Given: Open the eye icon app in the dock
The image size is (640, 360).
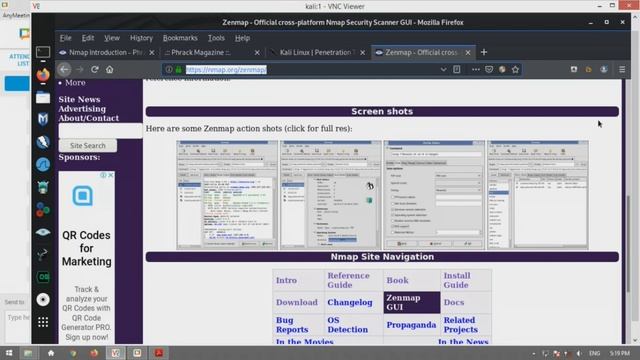Looking at the screenshot, I should (x=43, y=232).
